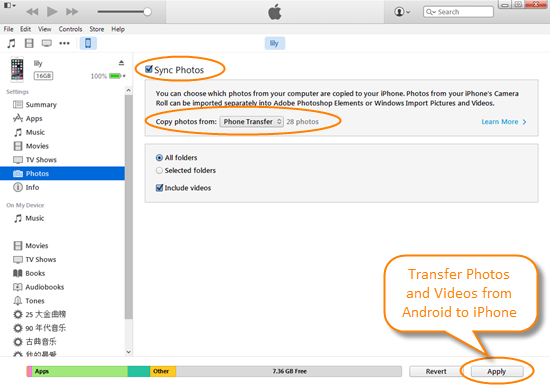The width and height of the screenshot is (550, 386).
Task: Select the All folders radio button
Action: coord(159,158)
